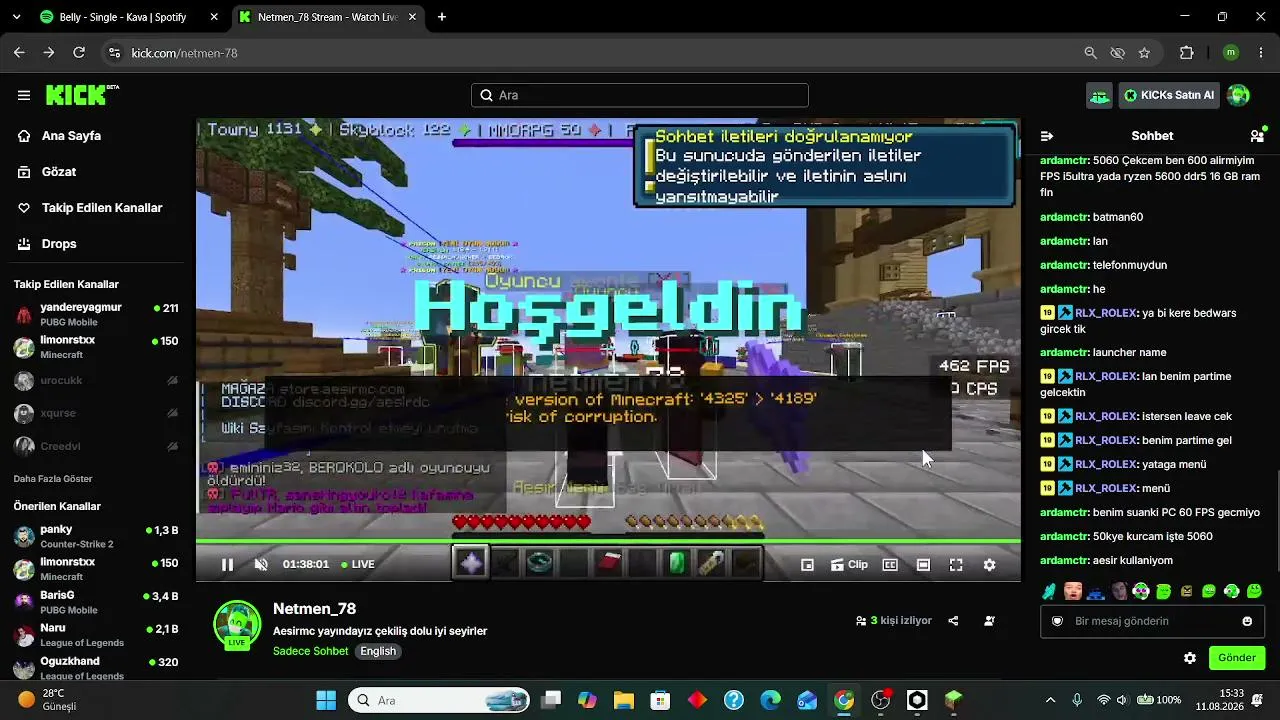Viewport: 1280px width, 720px height.
Task: Send the chat message with Gönder
Action: pos(1237,658)
